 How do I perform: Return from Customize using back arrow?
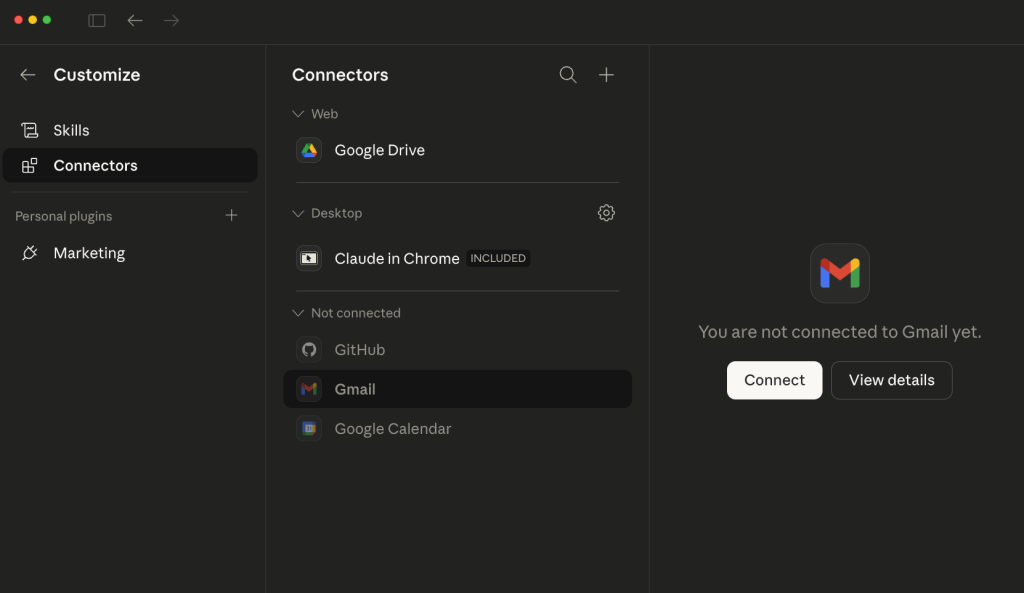pos(28,75)
